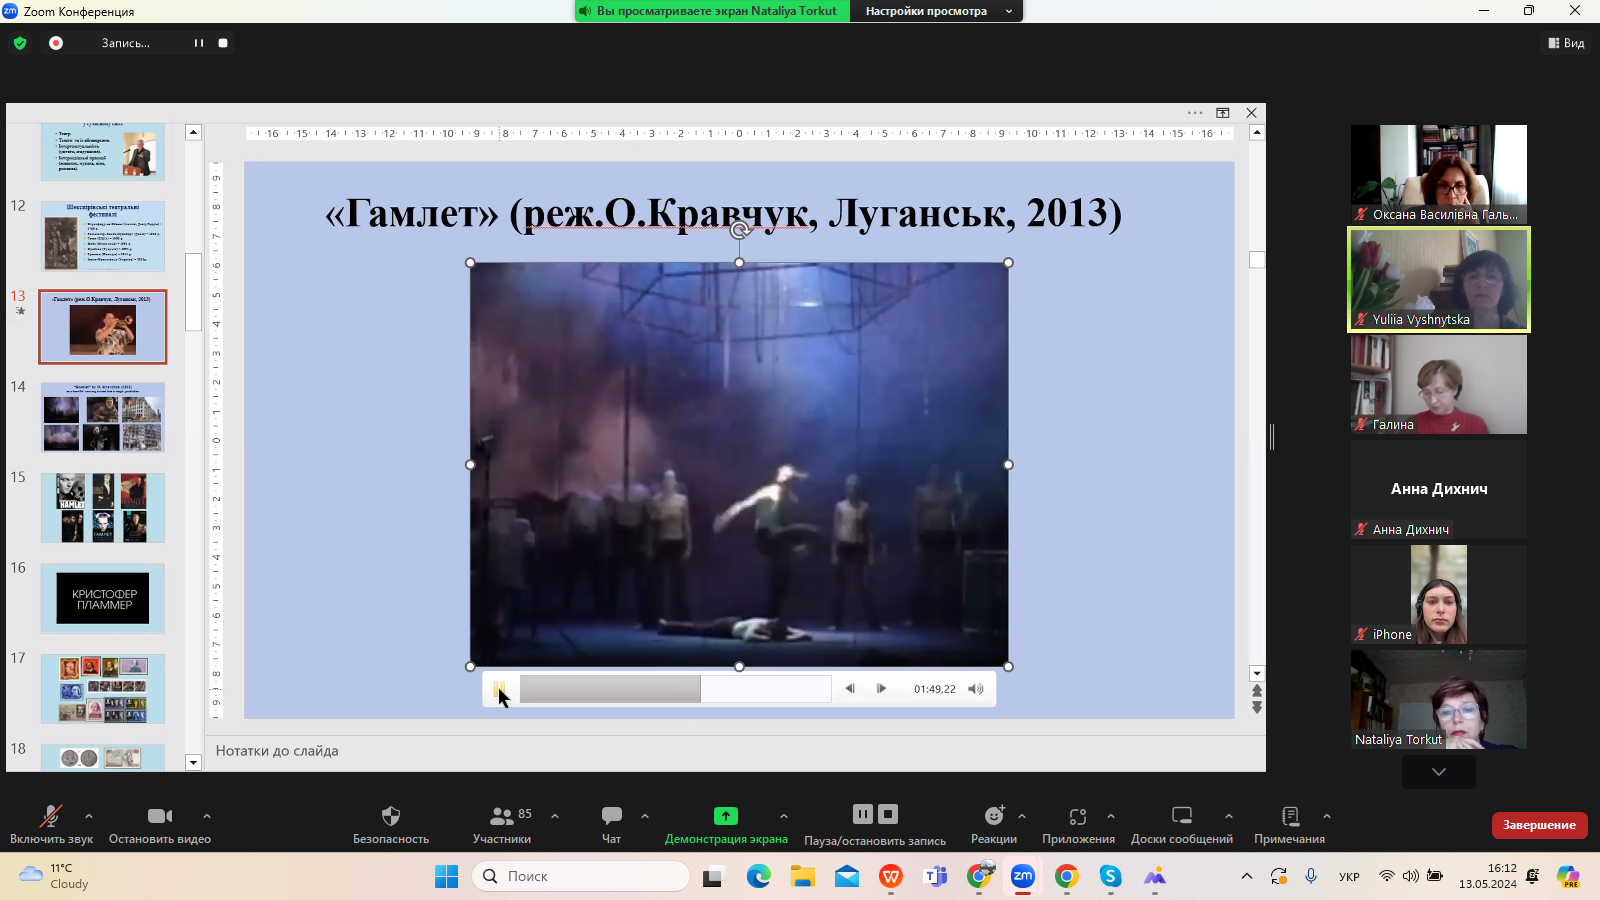Open the Reactions smiley menu
This screenshot has width=1600, height=900.
point(993,816)
